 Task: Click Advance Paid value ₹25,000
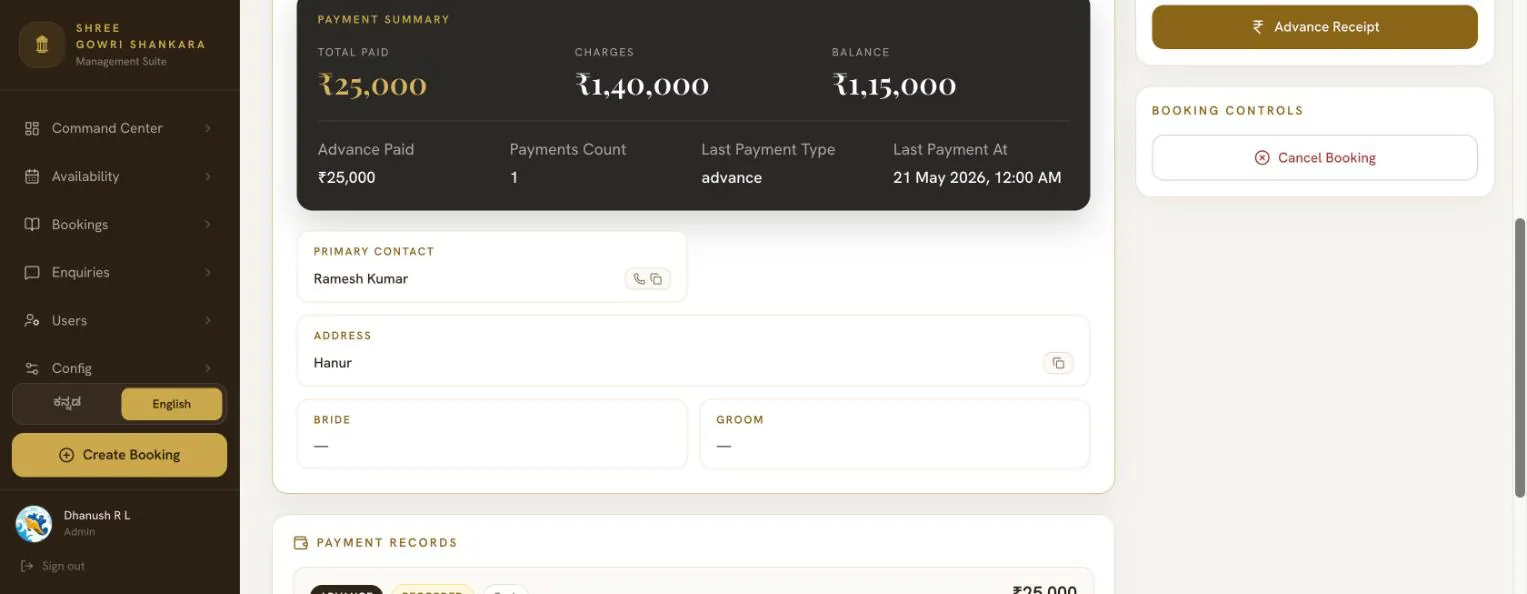(346, 178)
